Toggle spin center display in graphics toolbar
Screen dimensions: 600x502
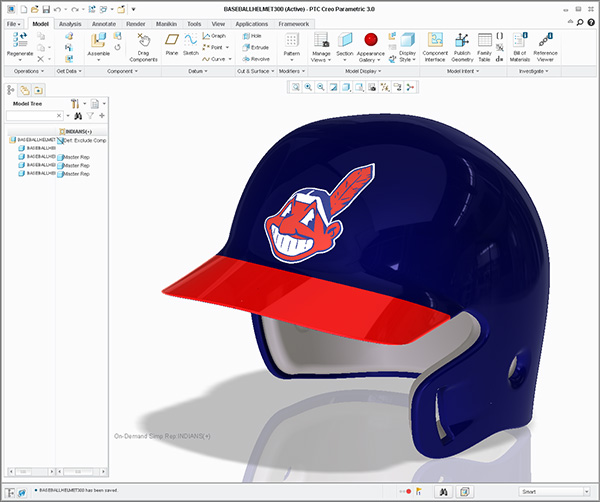410,87
